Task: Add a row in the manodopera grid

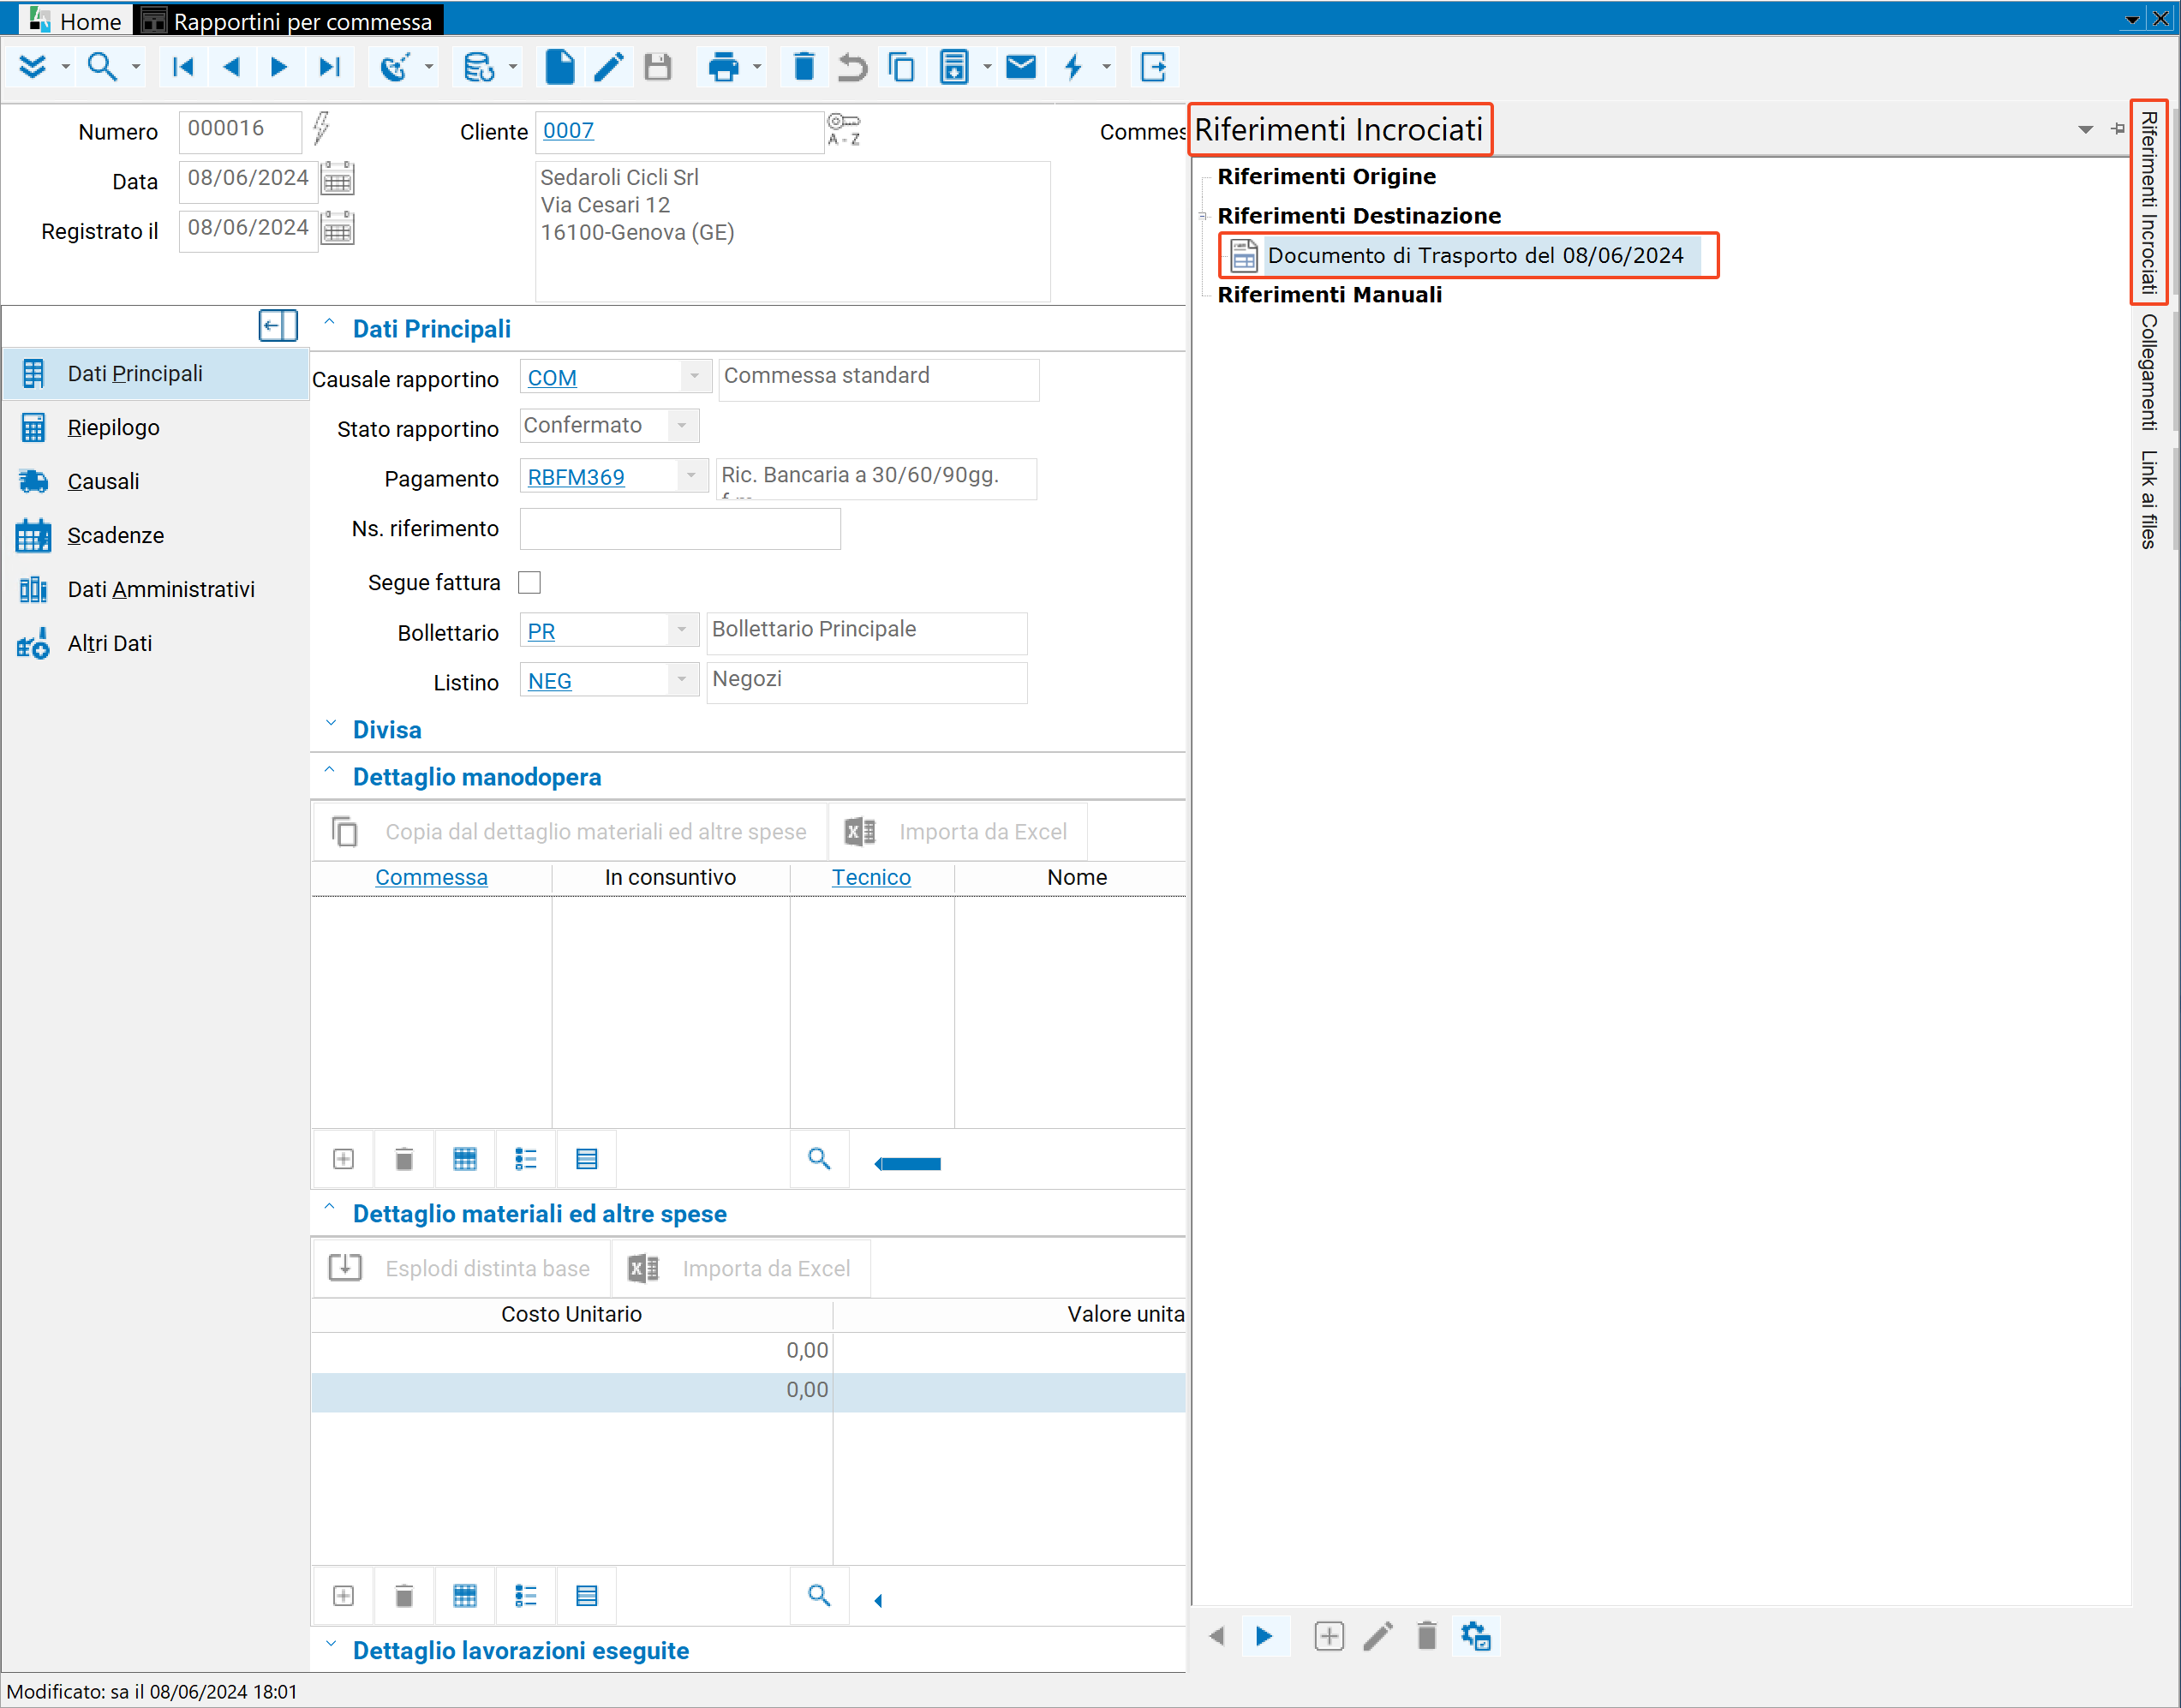Action: coord(343,1159)
